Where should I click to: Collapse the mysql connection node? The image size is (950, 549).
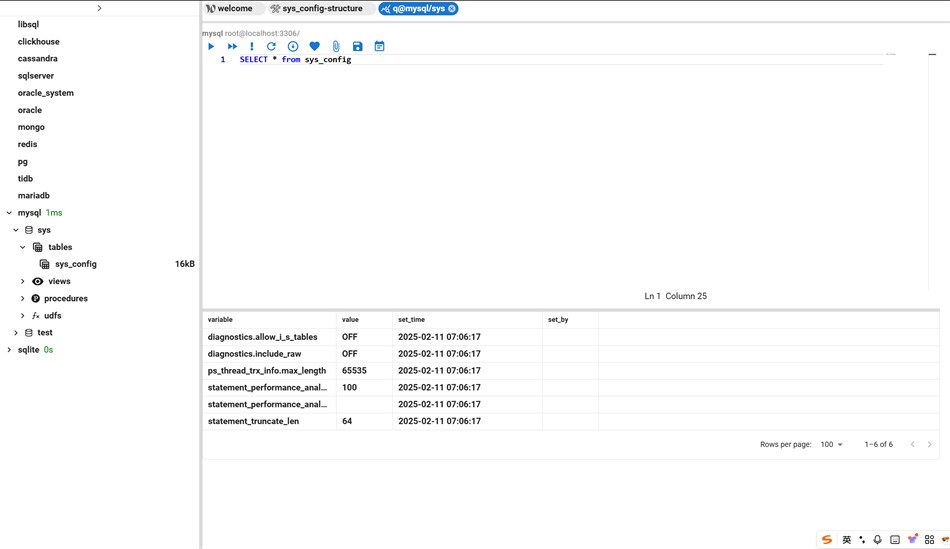pos(9,213)
